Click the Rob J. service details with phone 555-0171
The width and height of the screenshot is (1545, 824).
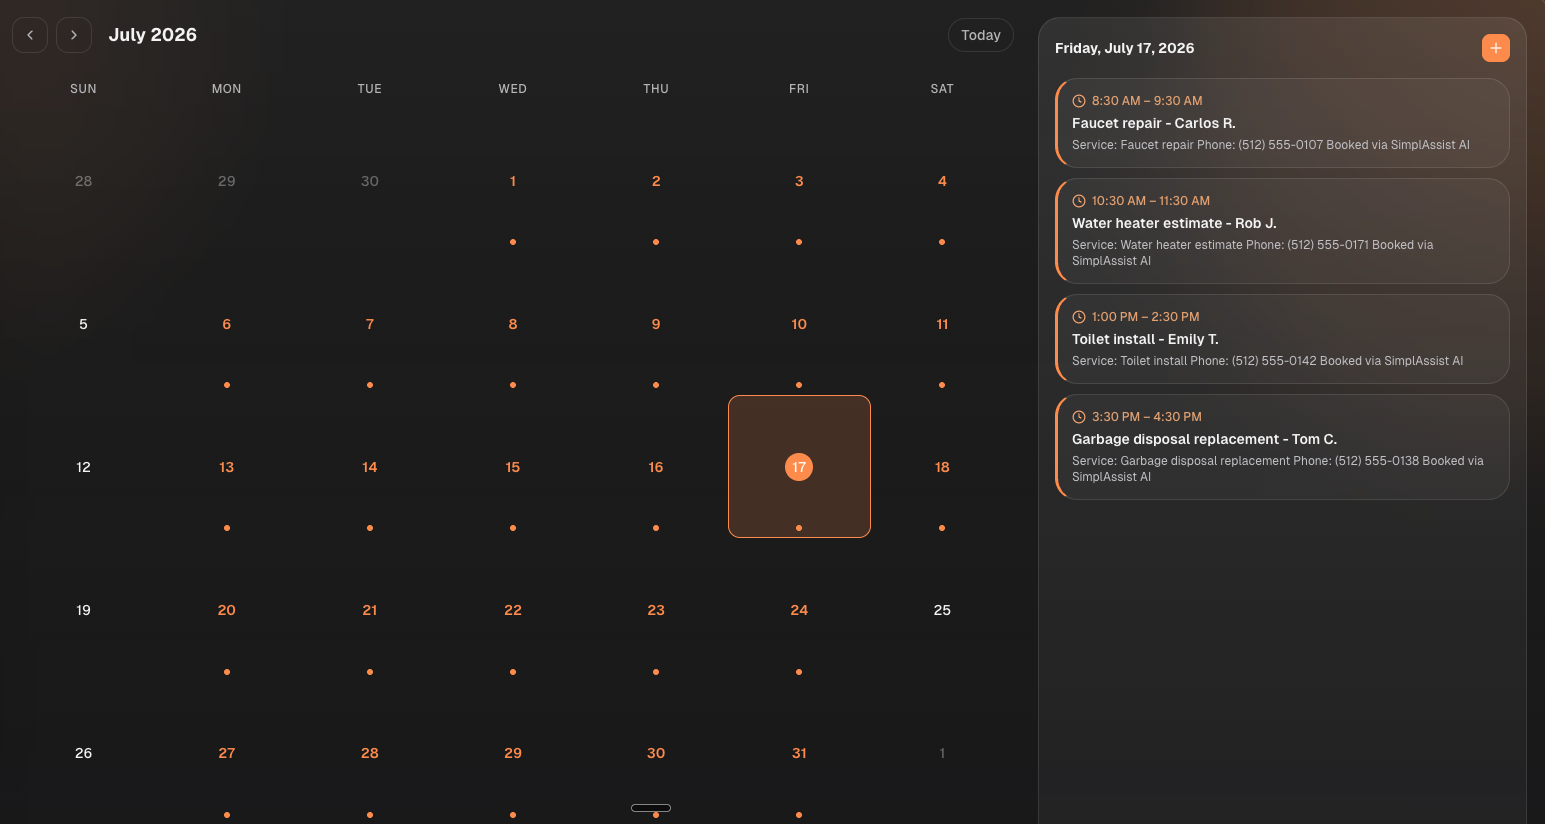[x=1253, y=253]
